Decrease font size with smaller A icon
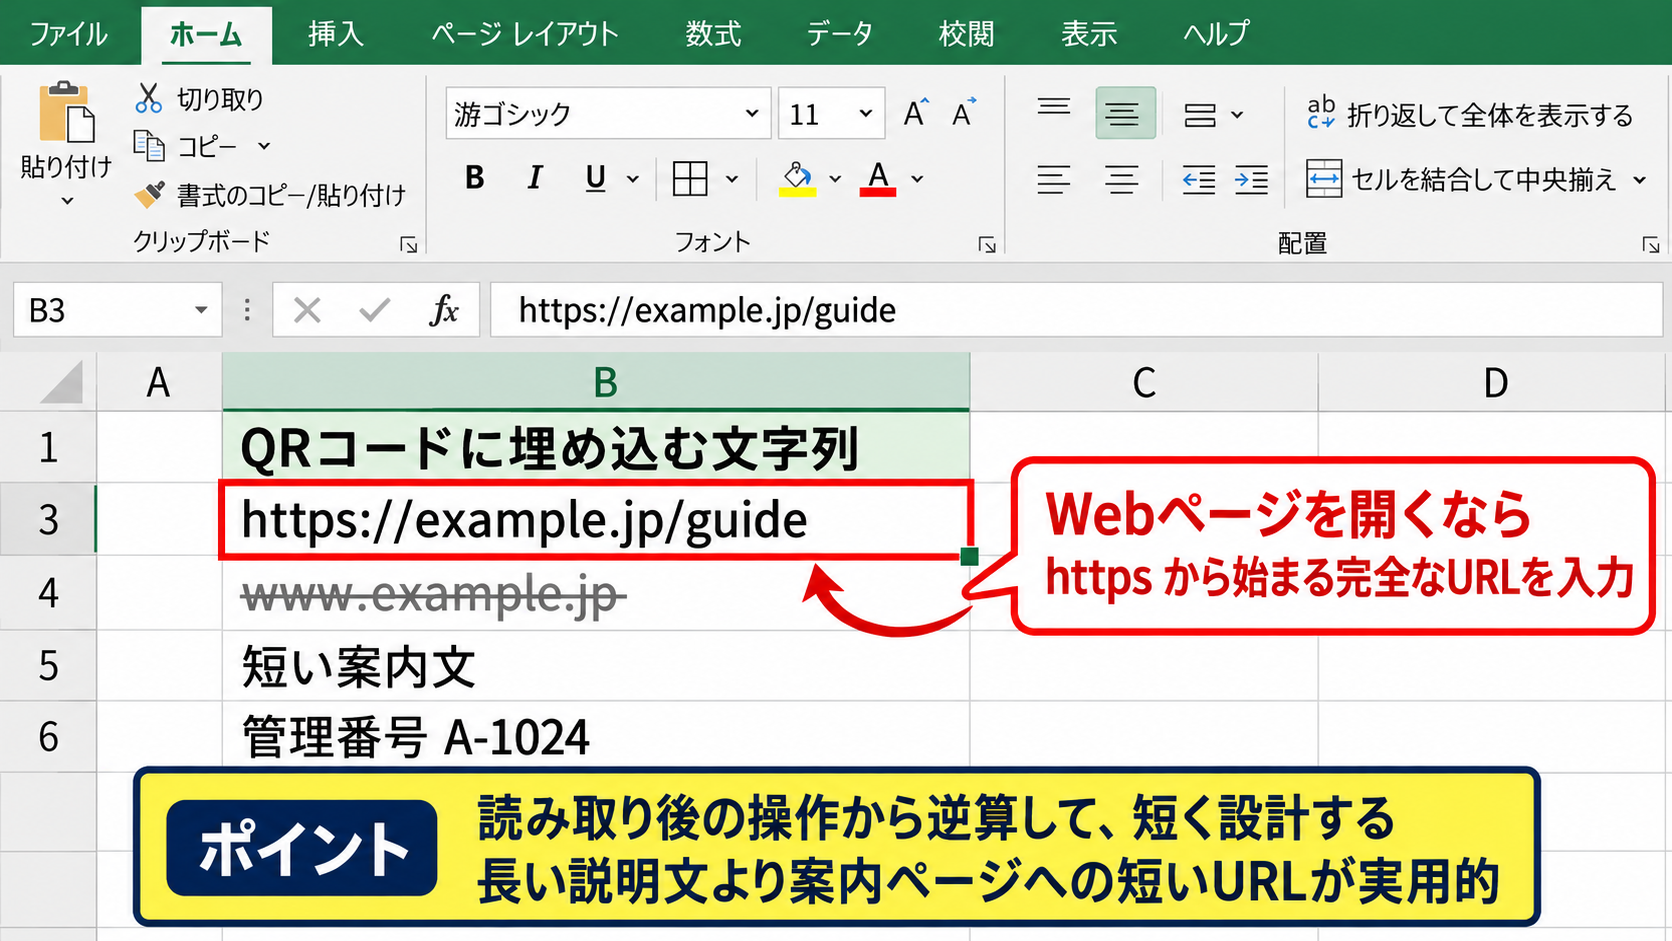Screen dimensions: 1672x941 (x=963, y=113)
